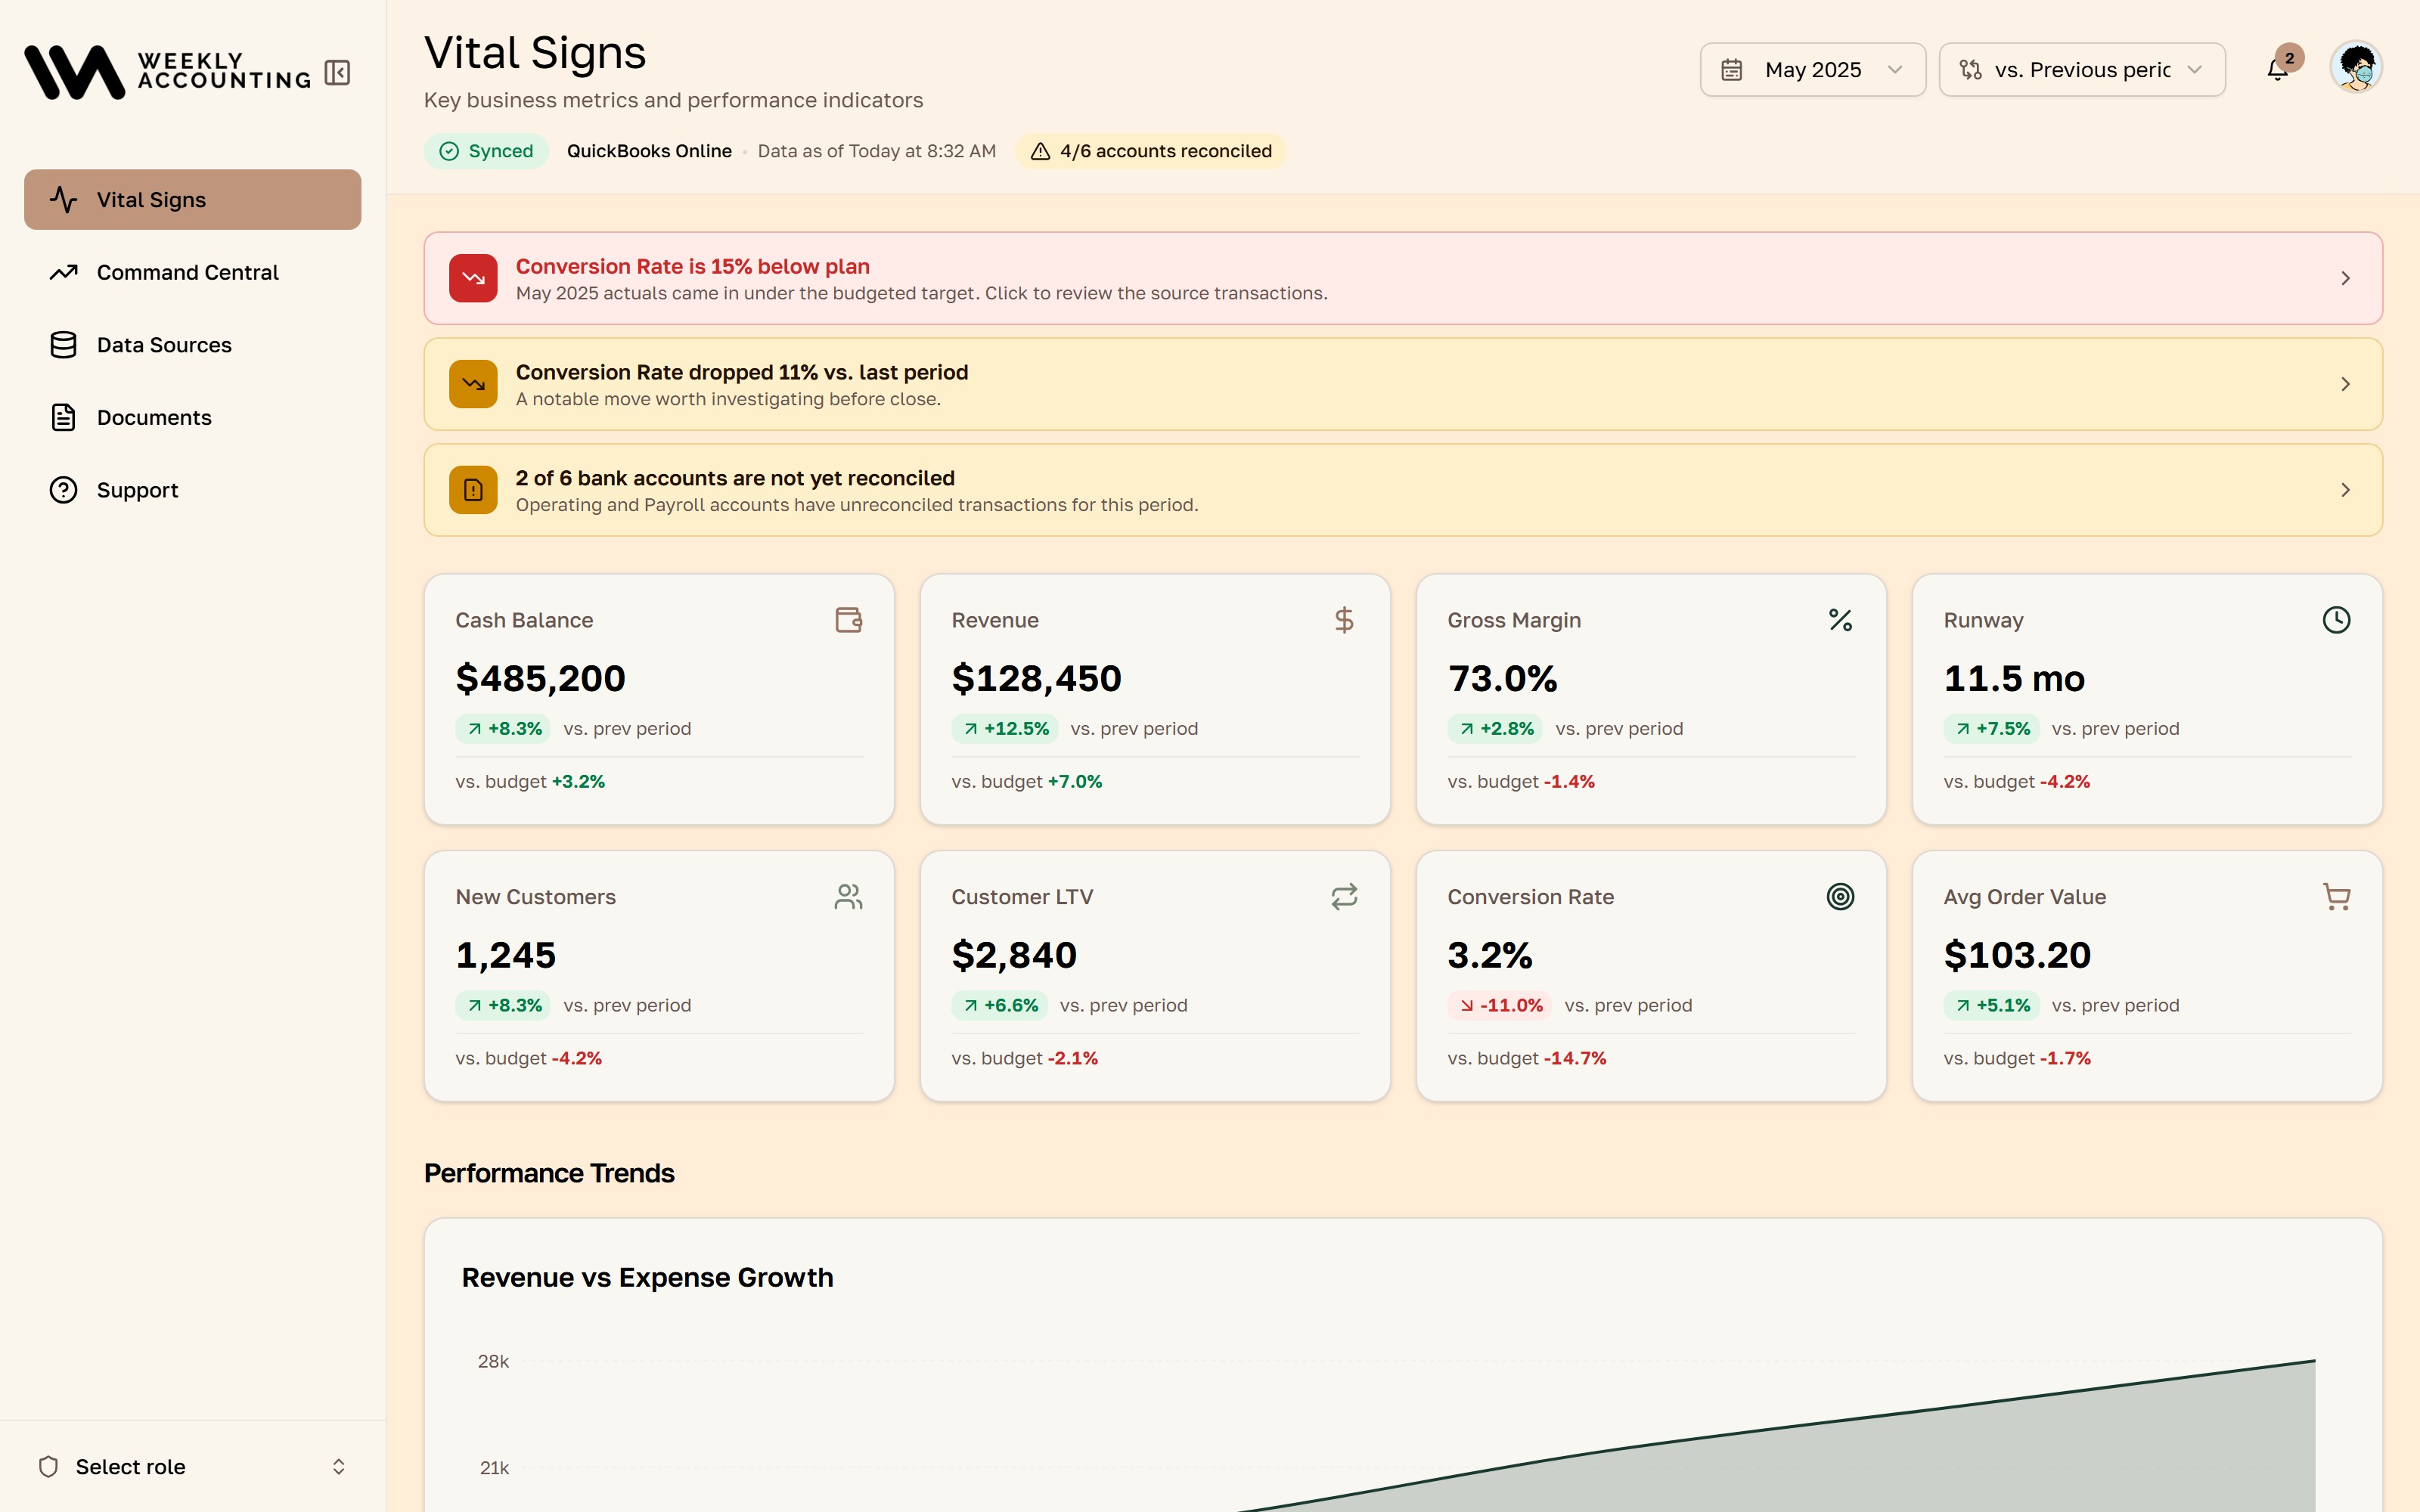Click the Performance Trends heading
This screenshot has width=2420, height=1512.
pos(549,1173)
